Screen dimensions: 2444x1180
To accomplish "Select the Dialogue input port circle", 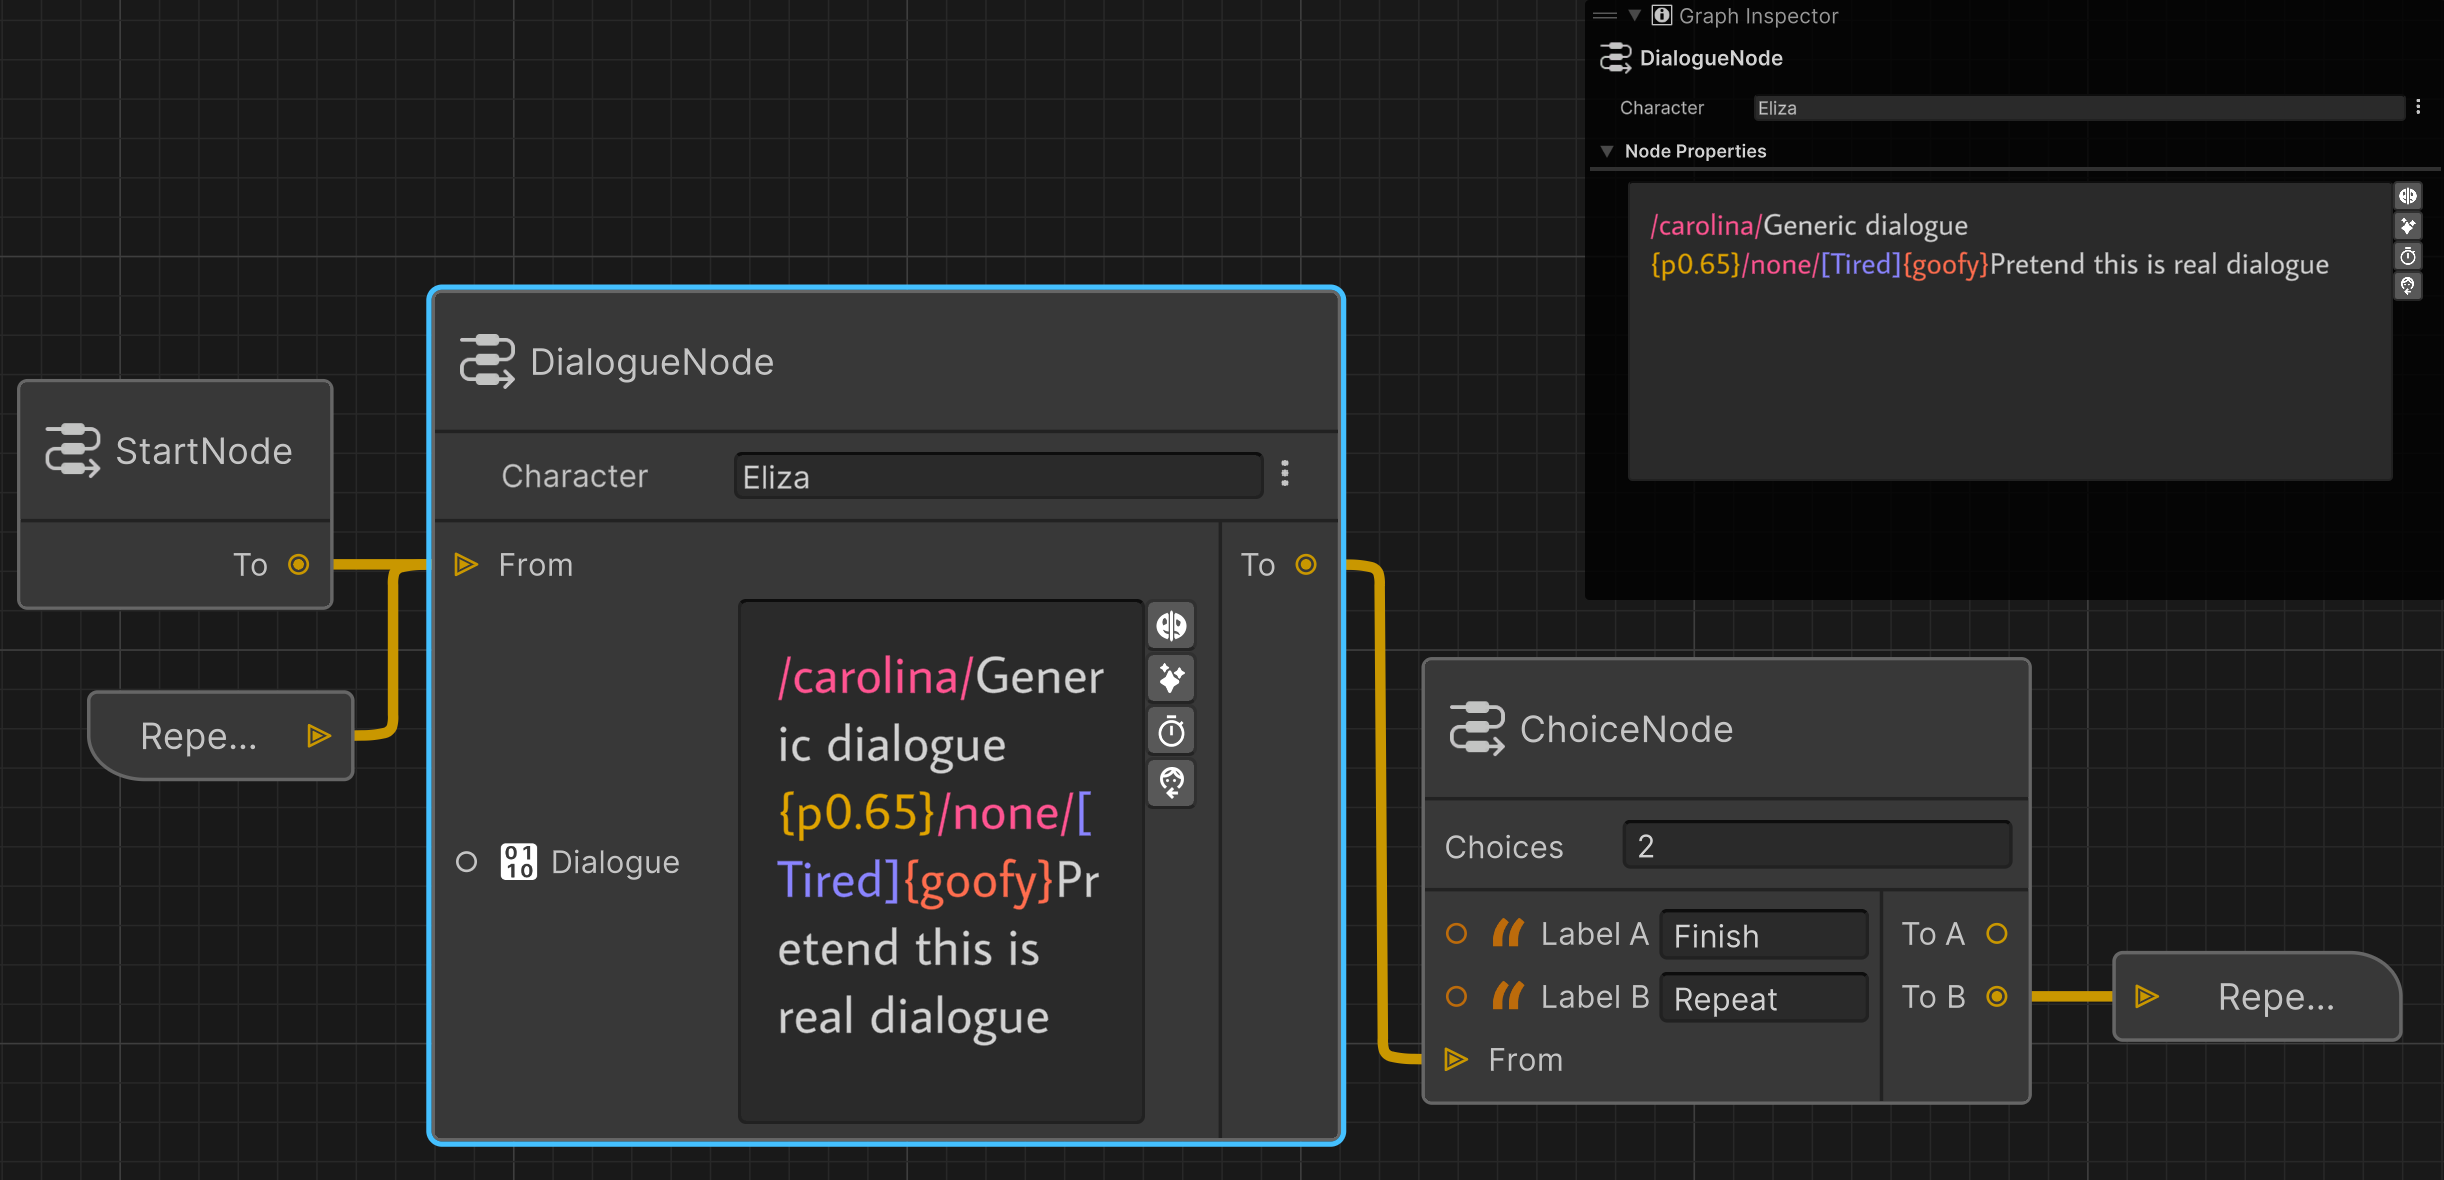I will pyautogui.click(x=466, y=861).
